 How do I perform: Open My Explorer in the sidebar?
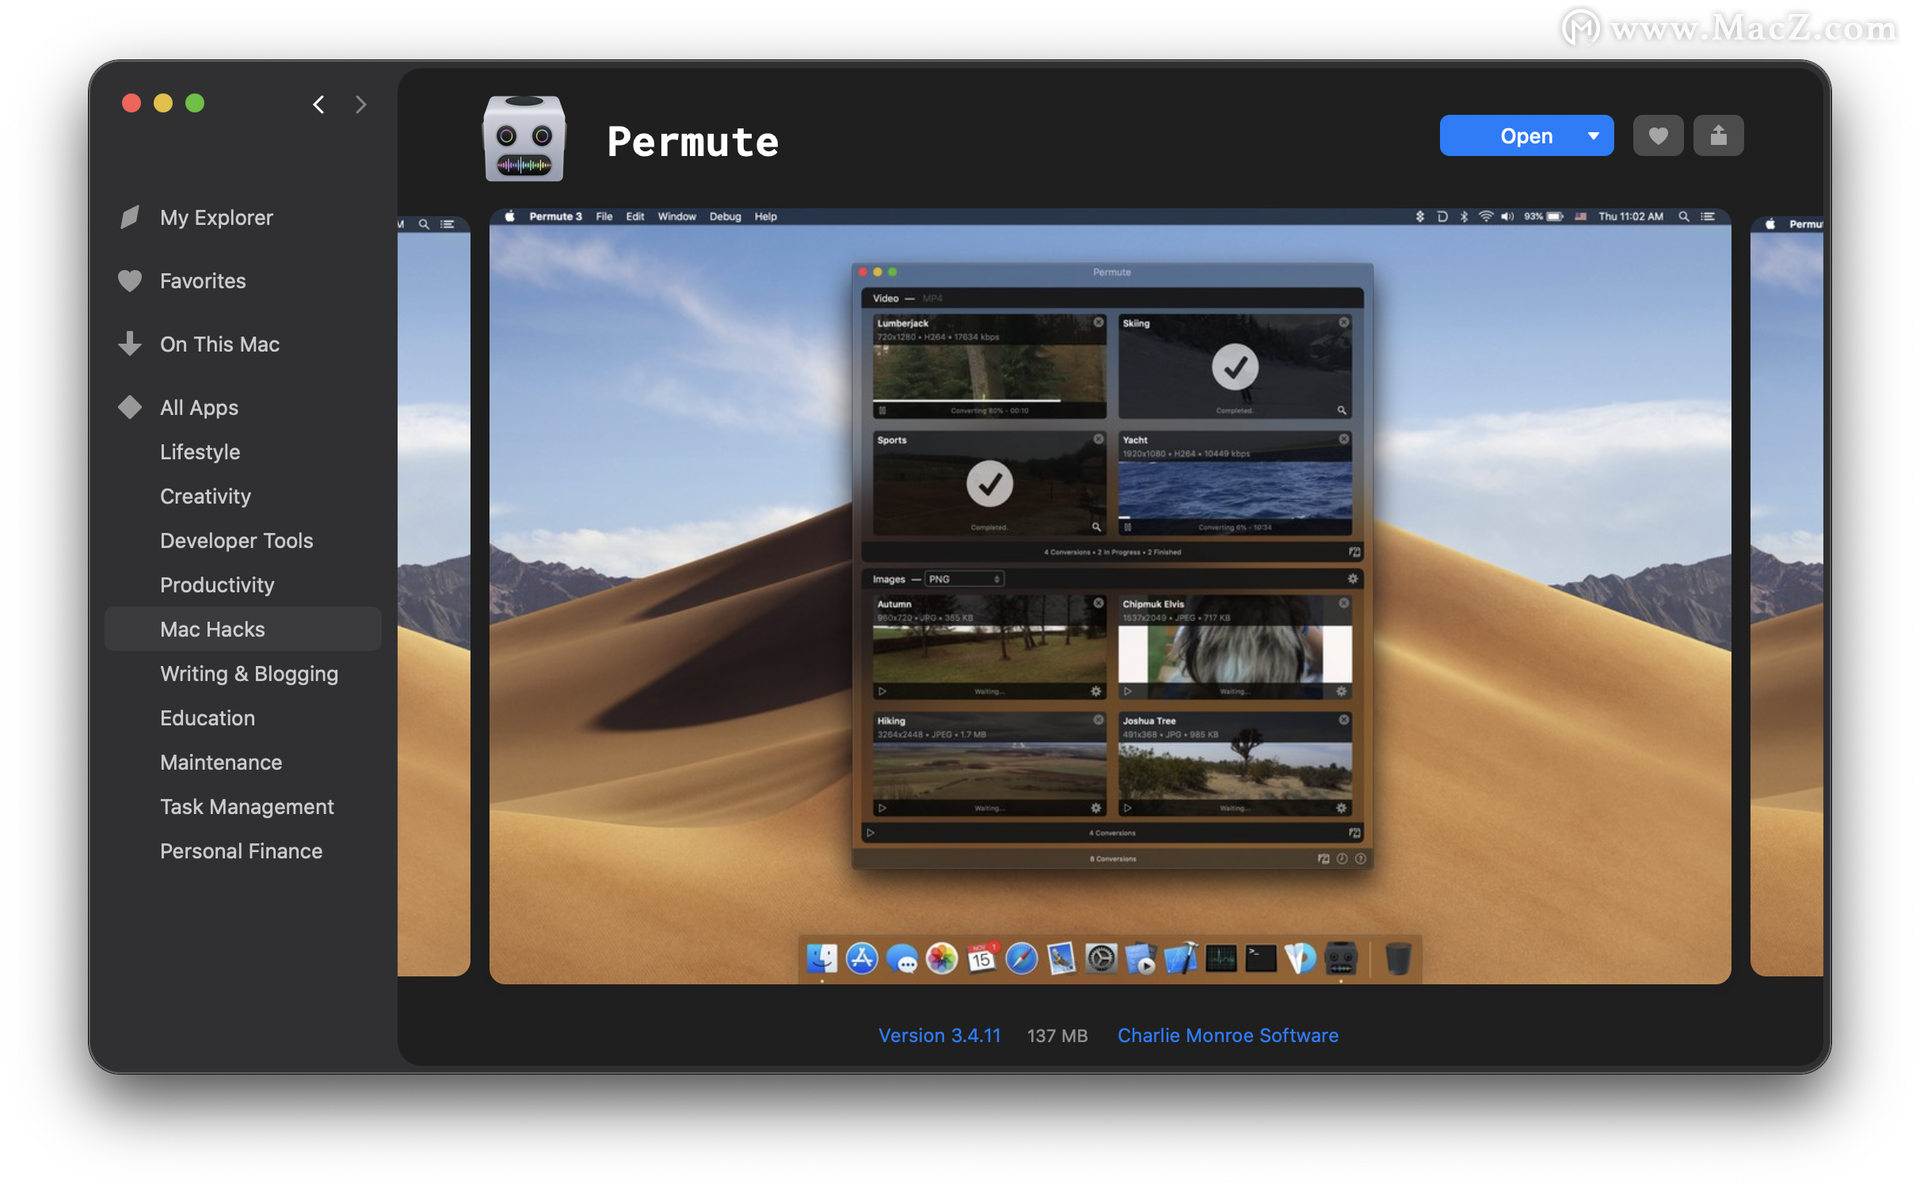pos(216,218)
